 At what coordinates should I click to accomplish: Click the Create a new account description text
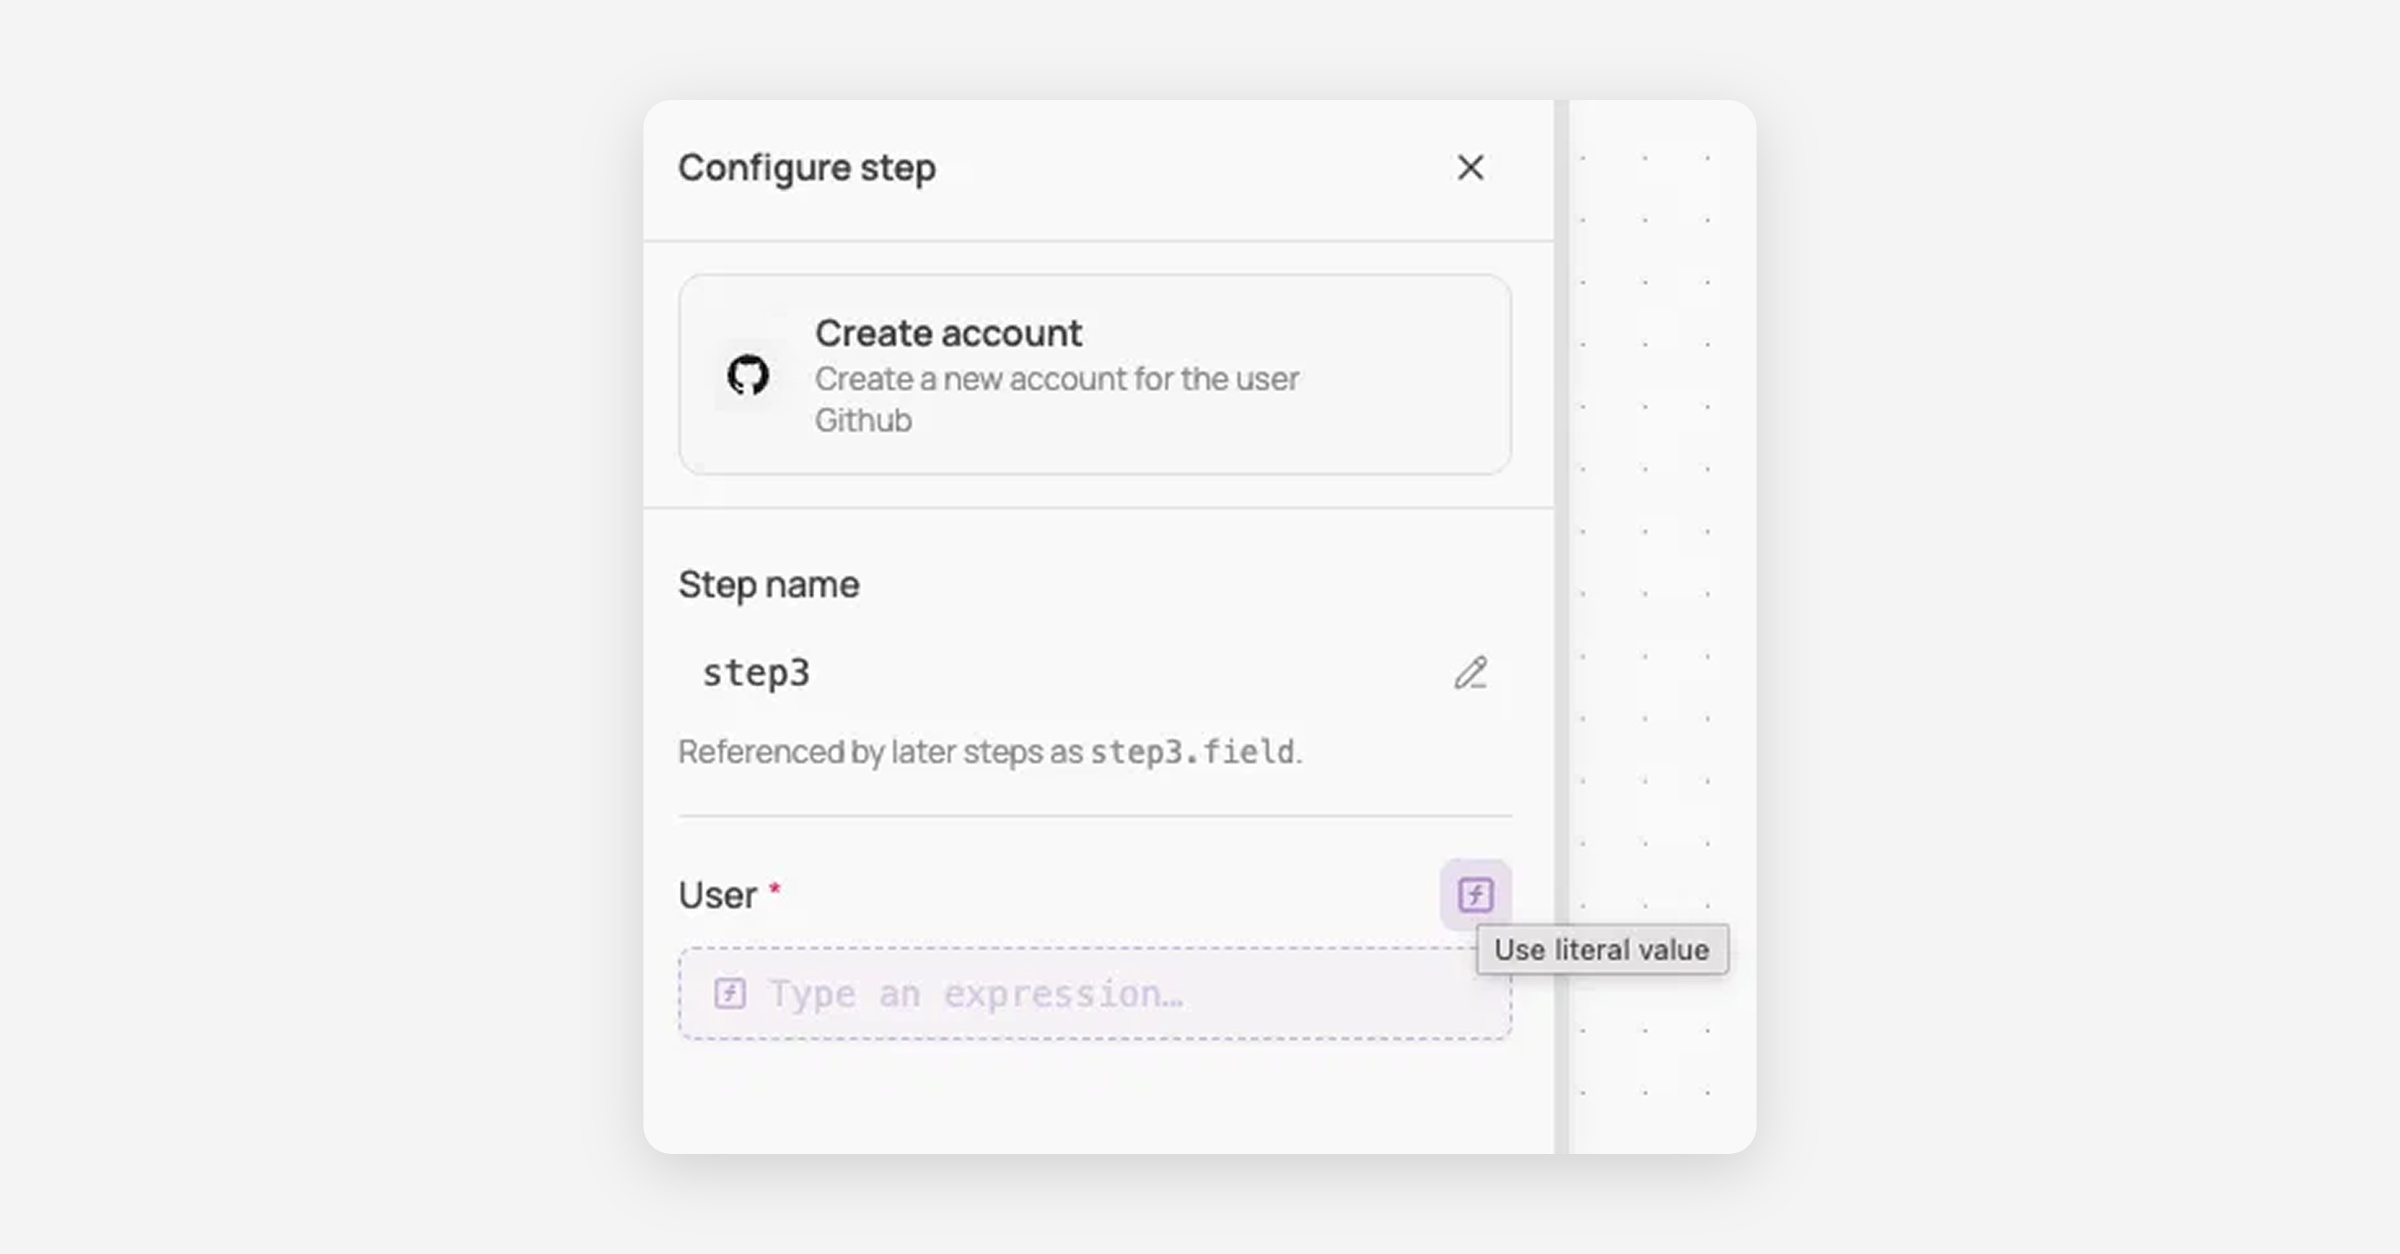(1057, 379)
